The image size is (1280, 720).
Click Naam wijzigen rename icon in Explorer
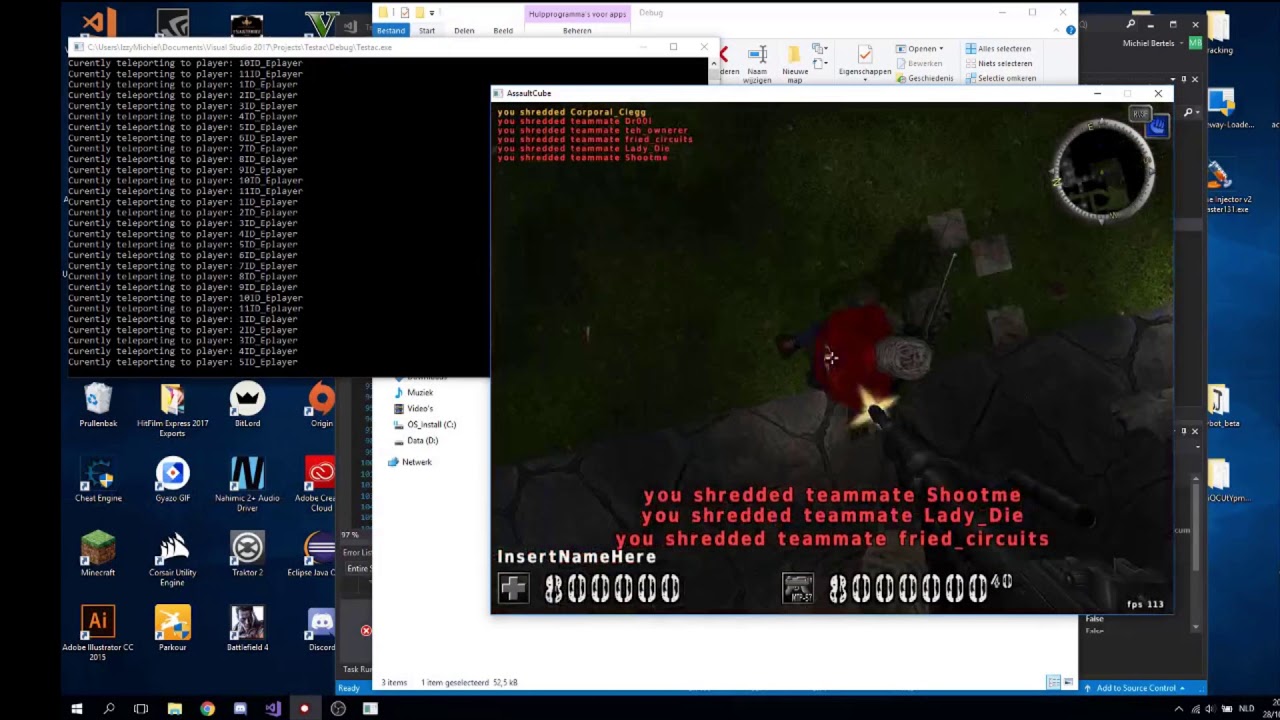[757, 63]
